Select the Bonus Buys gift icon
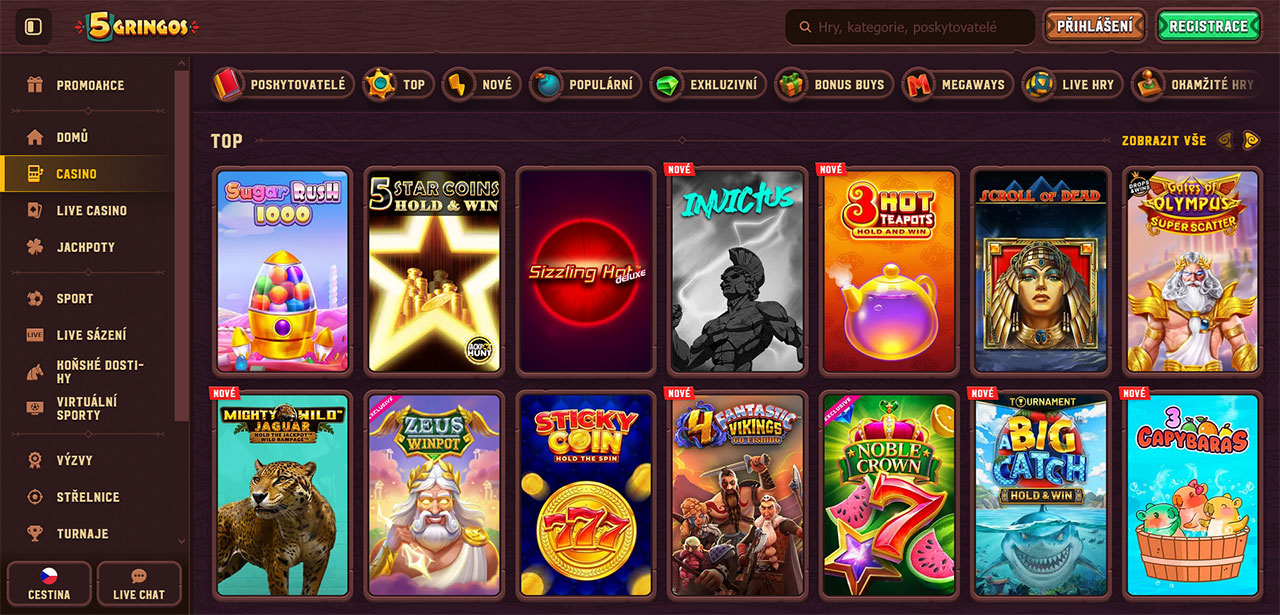1280x615 pixels. click(x=791, y=85)
